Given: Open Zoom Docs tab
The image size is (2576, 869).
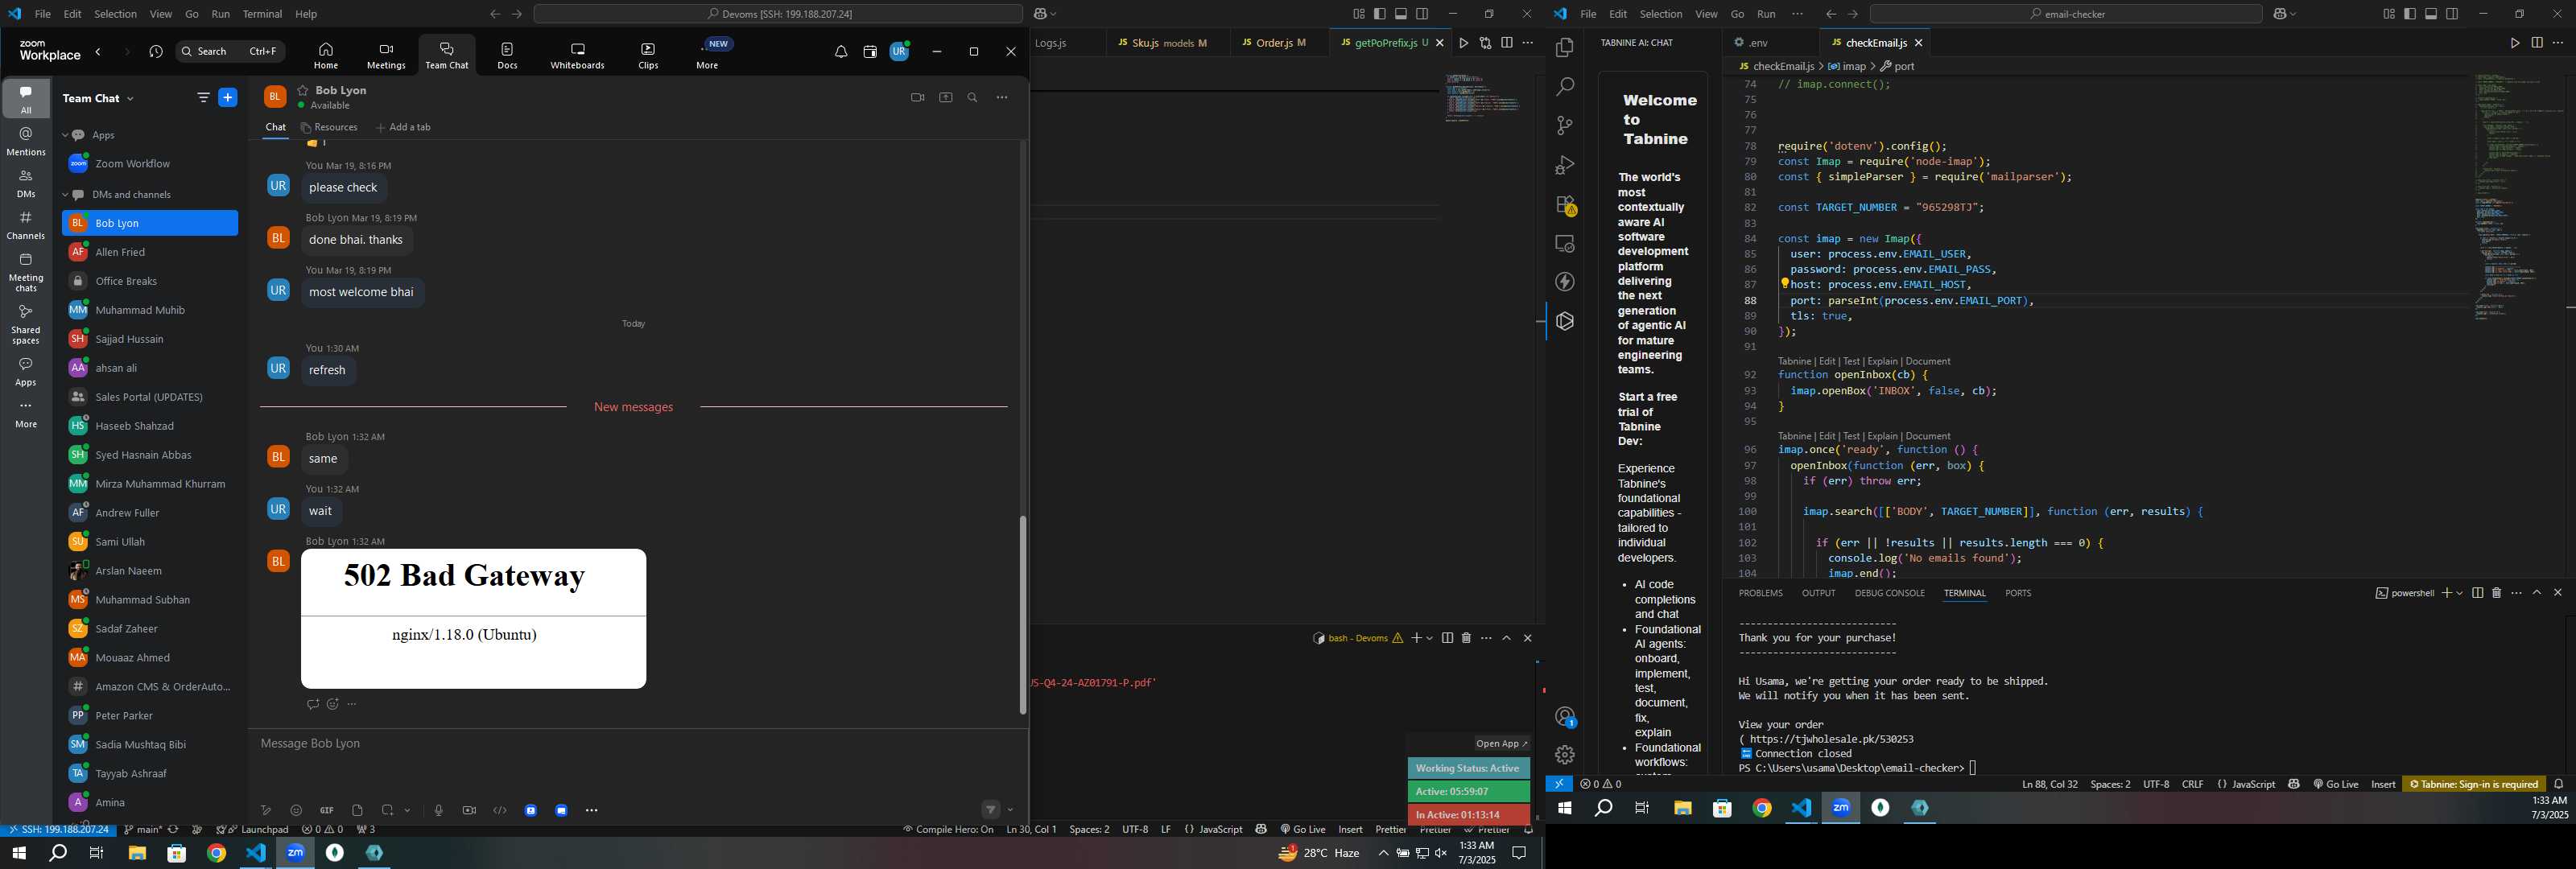Looking at the screenshot, I should coord(507,55).
